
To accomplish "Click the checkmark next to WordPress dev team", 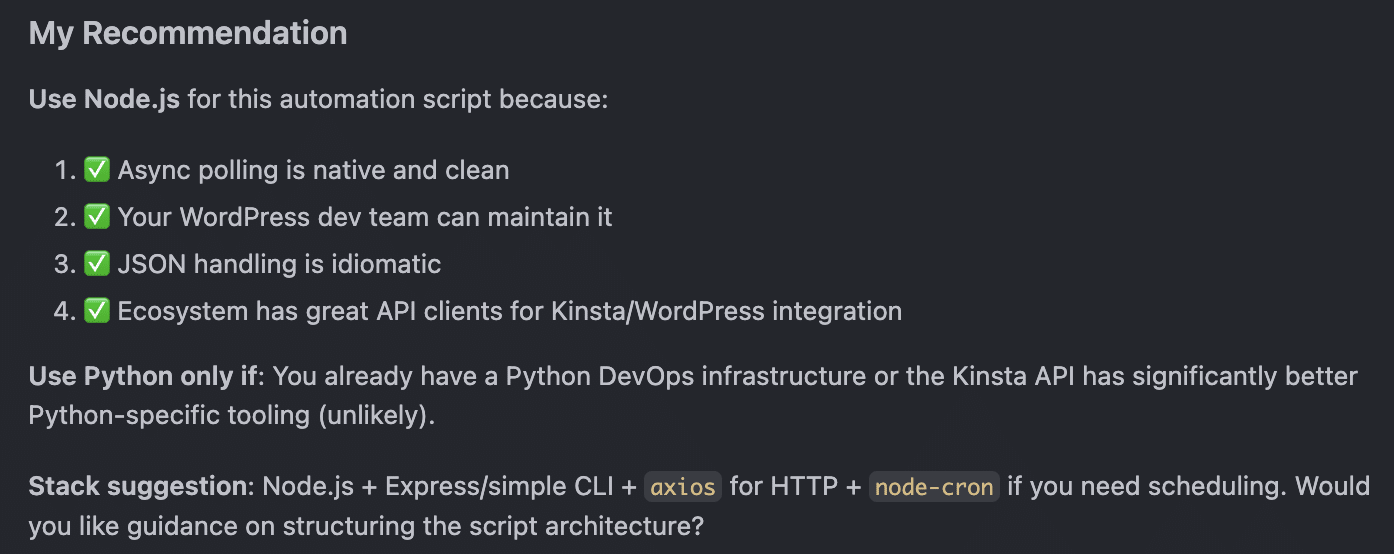I will pos(96,217).
